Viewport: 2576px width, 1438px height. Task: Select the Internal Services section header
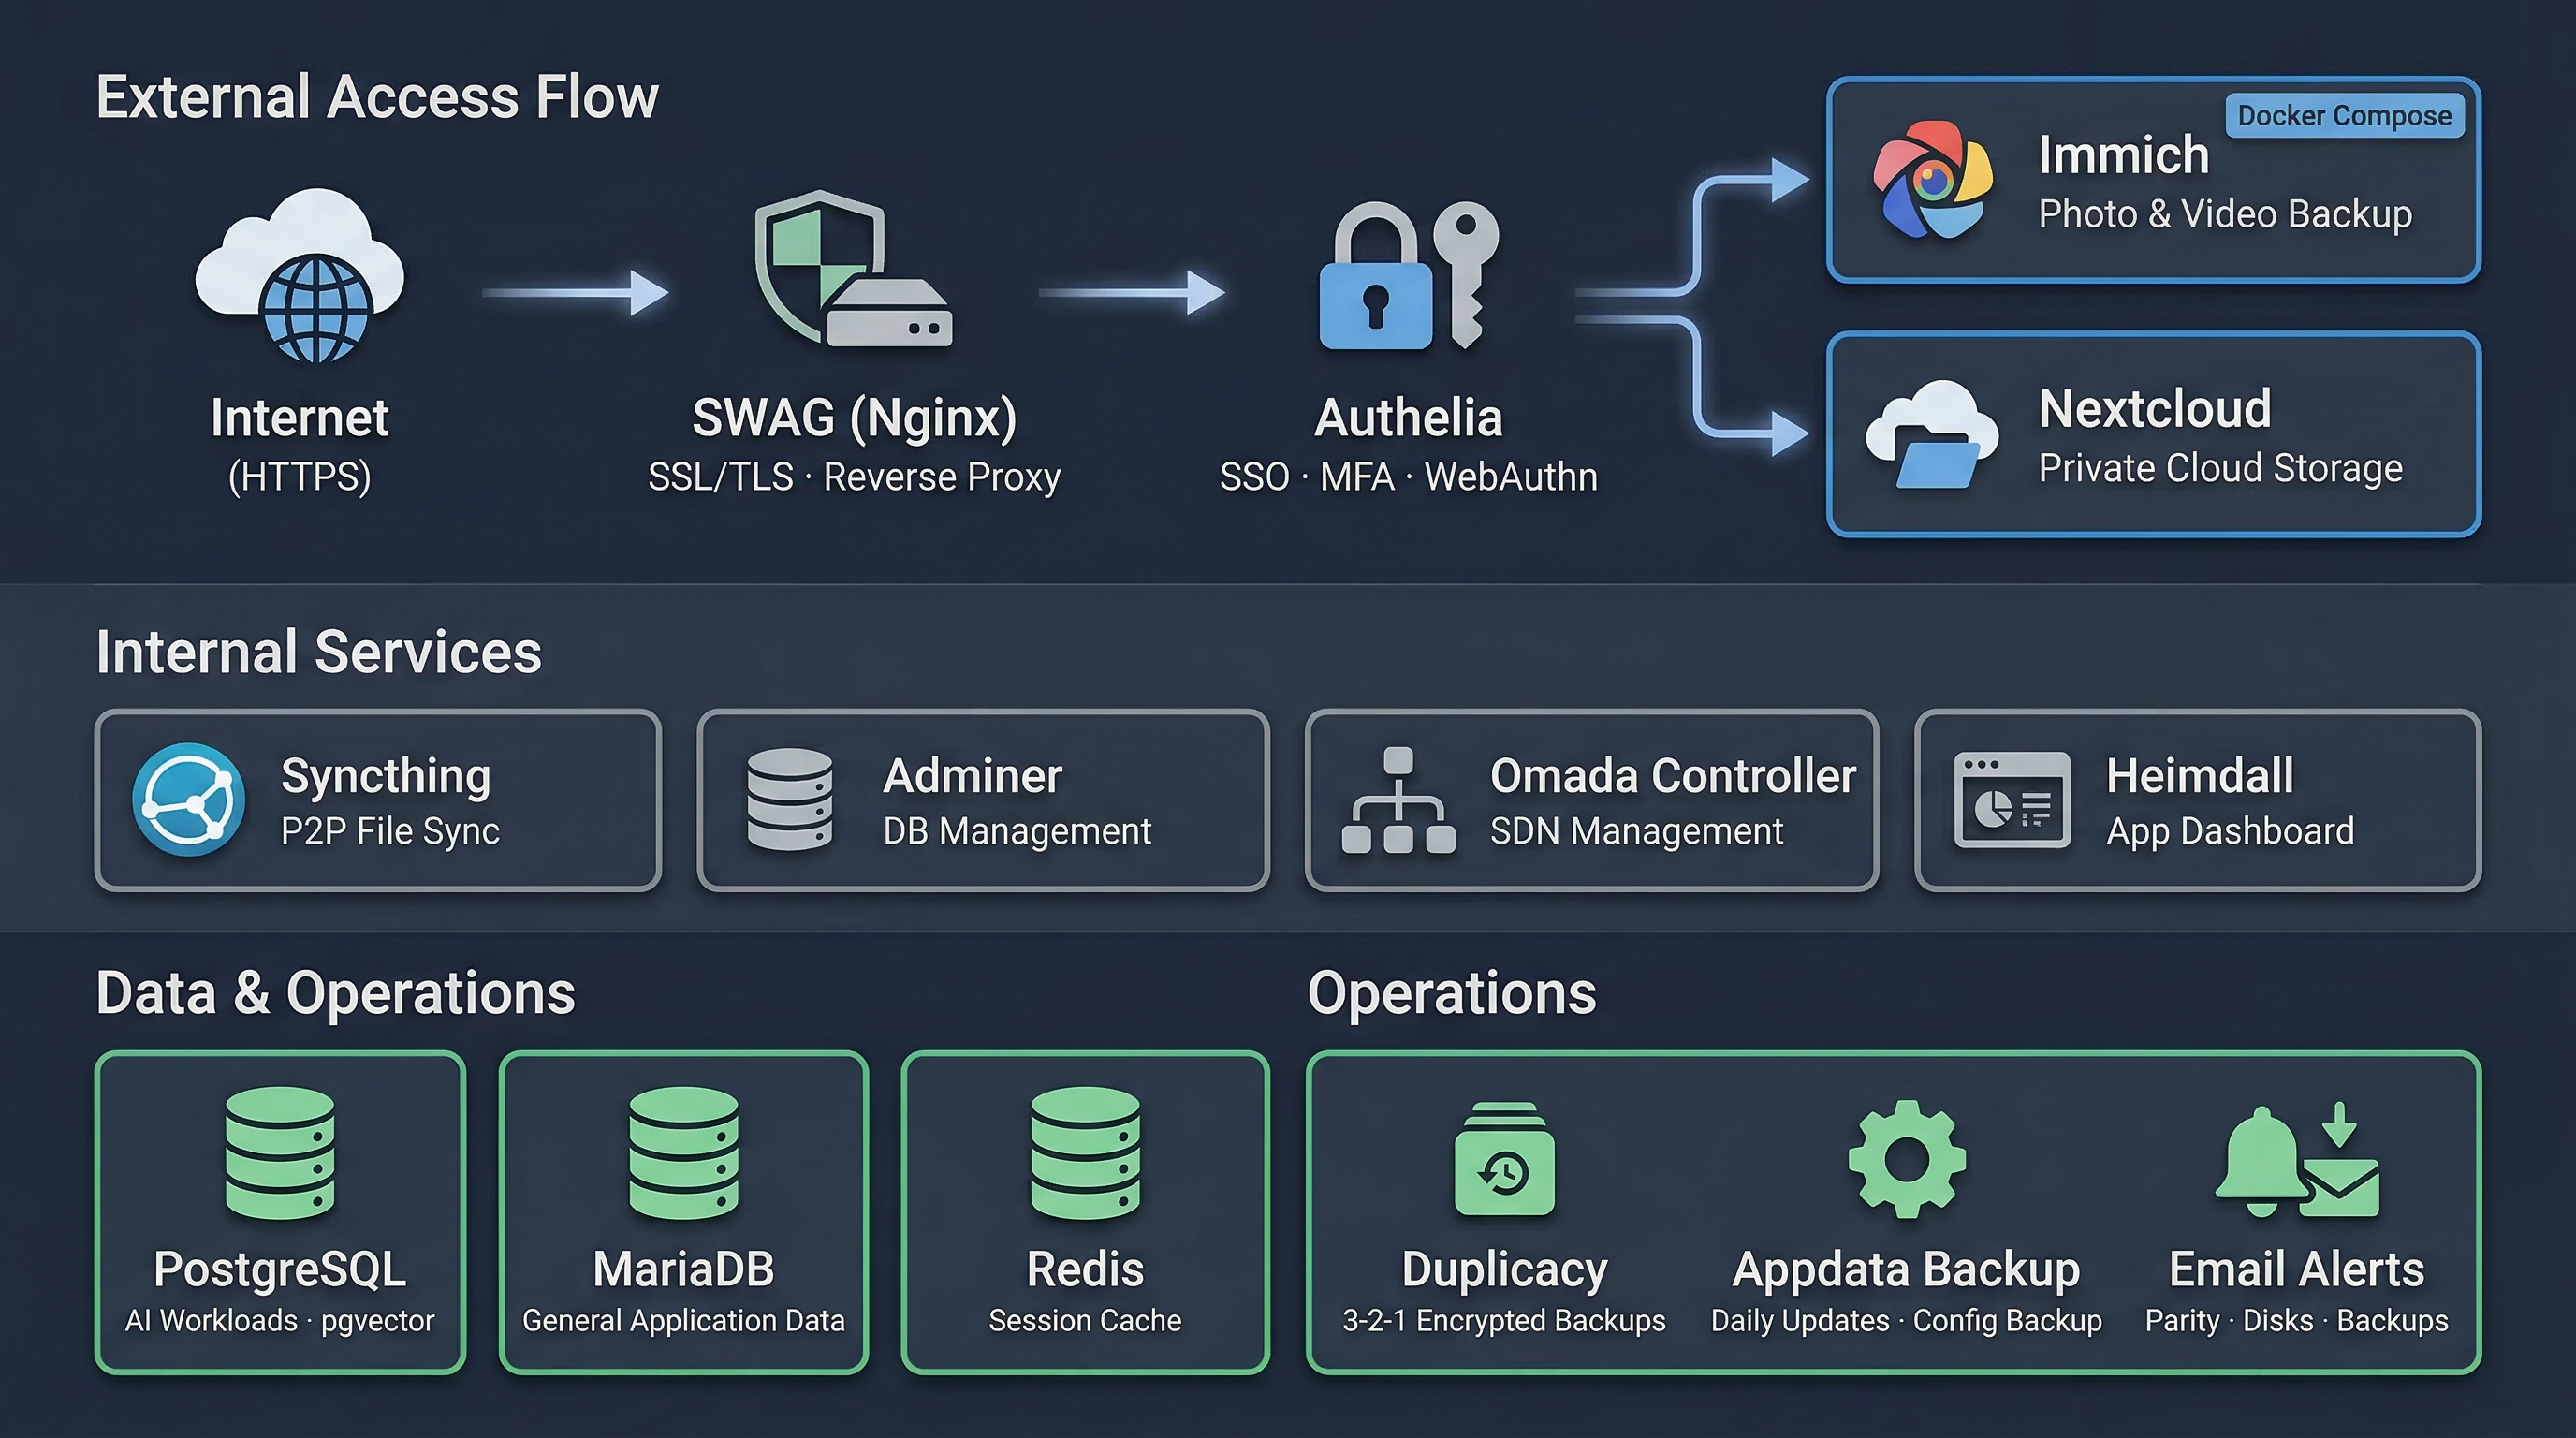click(x=317, y=650)
